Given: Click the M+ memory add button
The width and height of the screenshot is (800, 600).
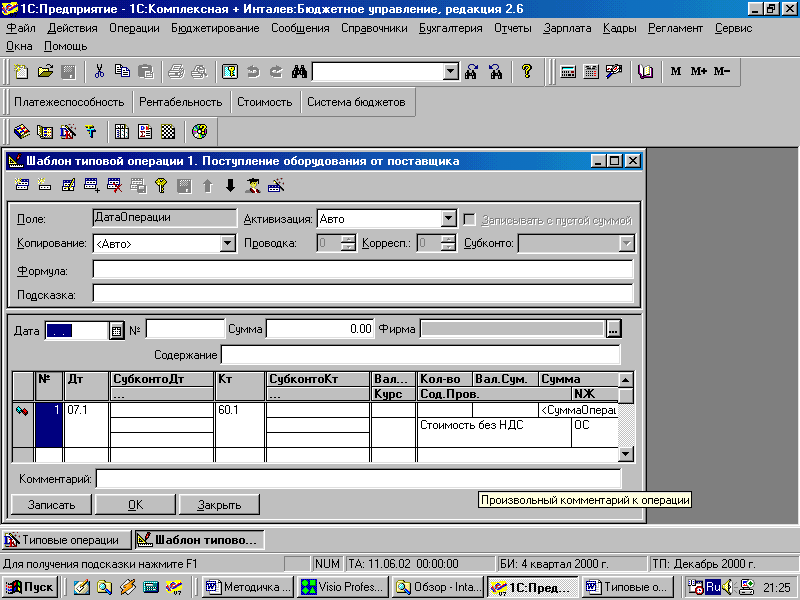Looking at the screenshot, I should click(698, 71).
